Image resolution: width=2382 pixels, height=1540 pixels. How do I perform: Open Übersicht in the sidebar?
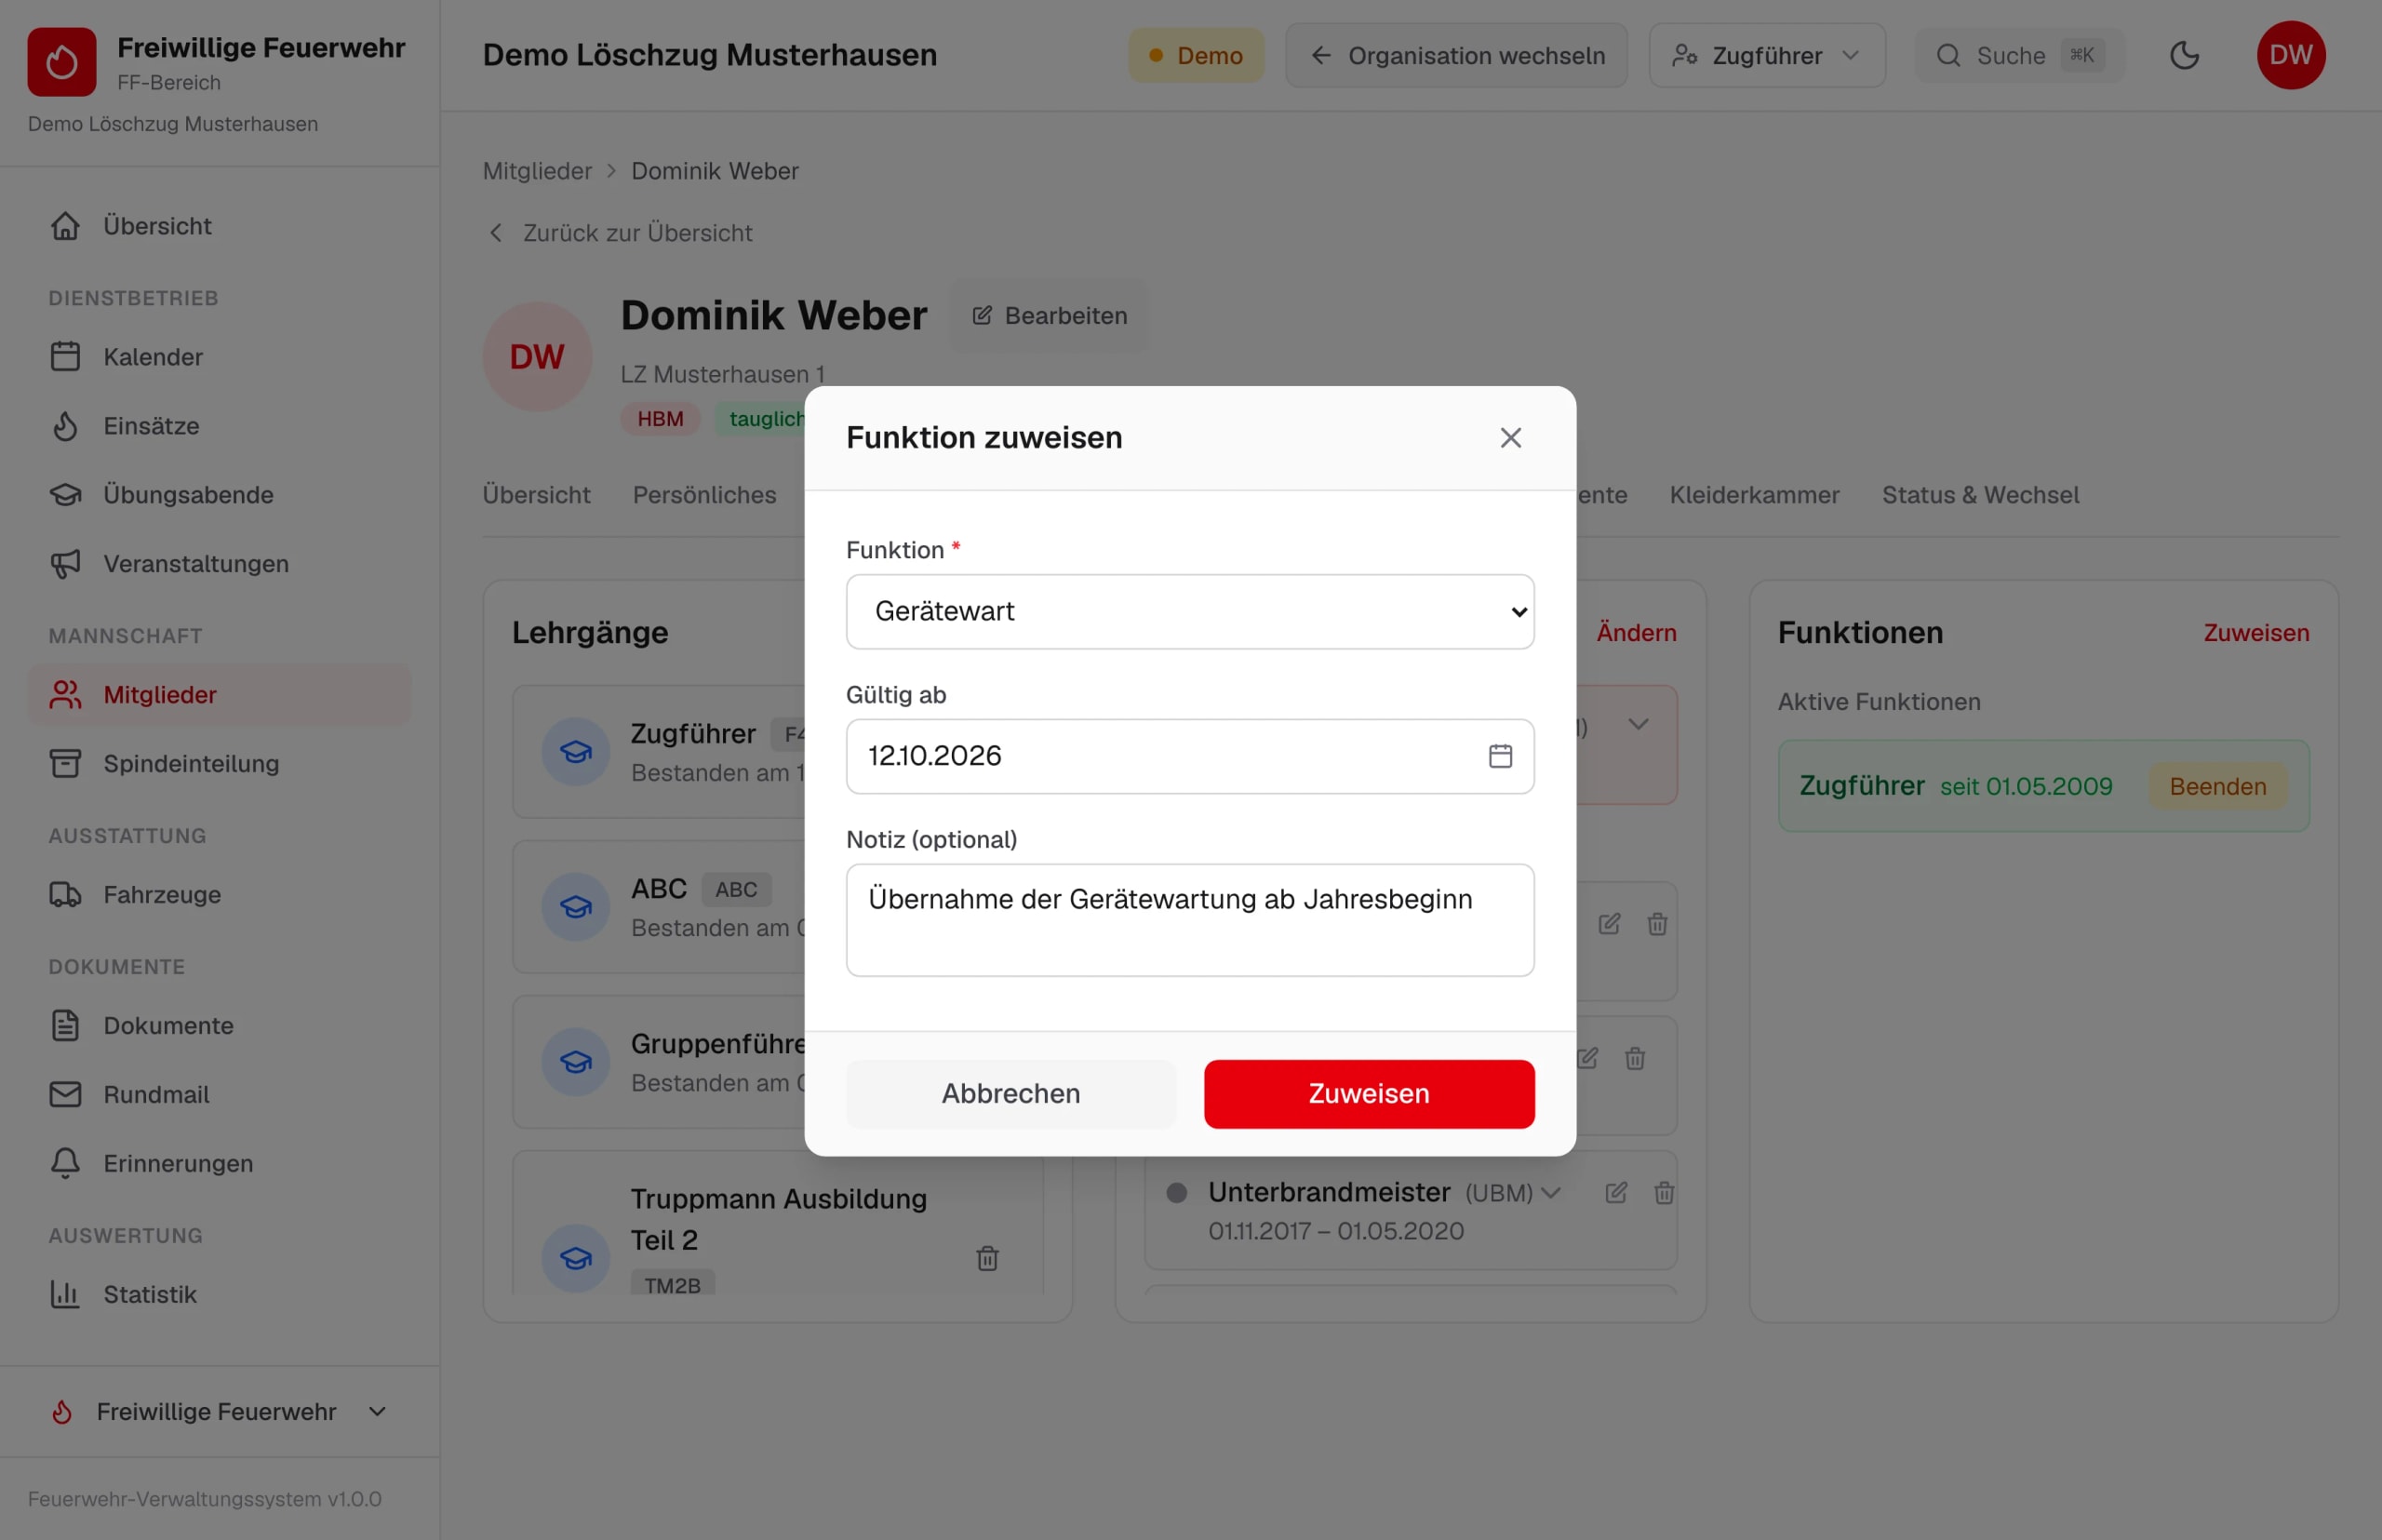(x=219, y=226)
